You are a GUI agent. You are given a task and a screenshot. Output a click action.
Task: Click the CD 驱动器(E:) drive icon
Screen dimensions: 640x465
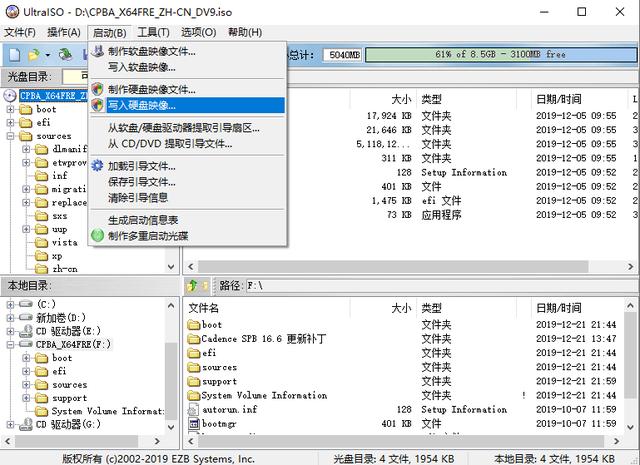pyautogui.click(x=26, y=331)
